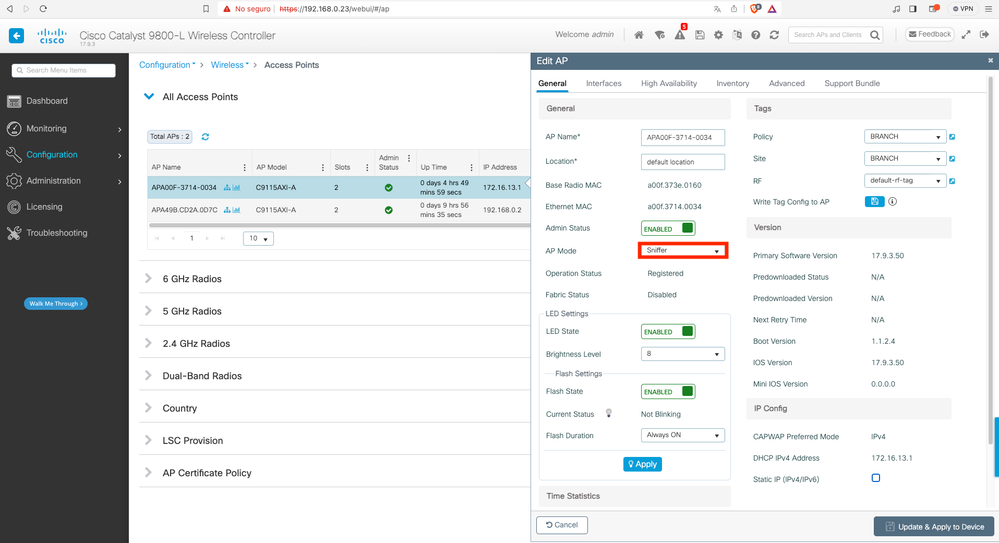Open the preferences gear icon in header
The height and width of the screenshot is (543, 999).
tap(718, 35)
